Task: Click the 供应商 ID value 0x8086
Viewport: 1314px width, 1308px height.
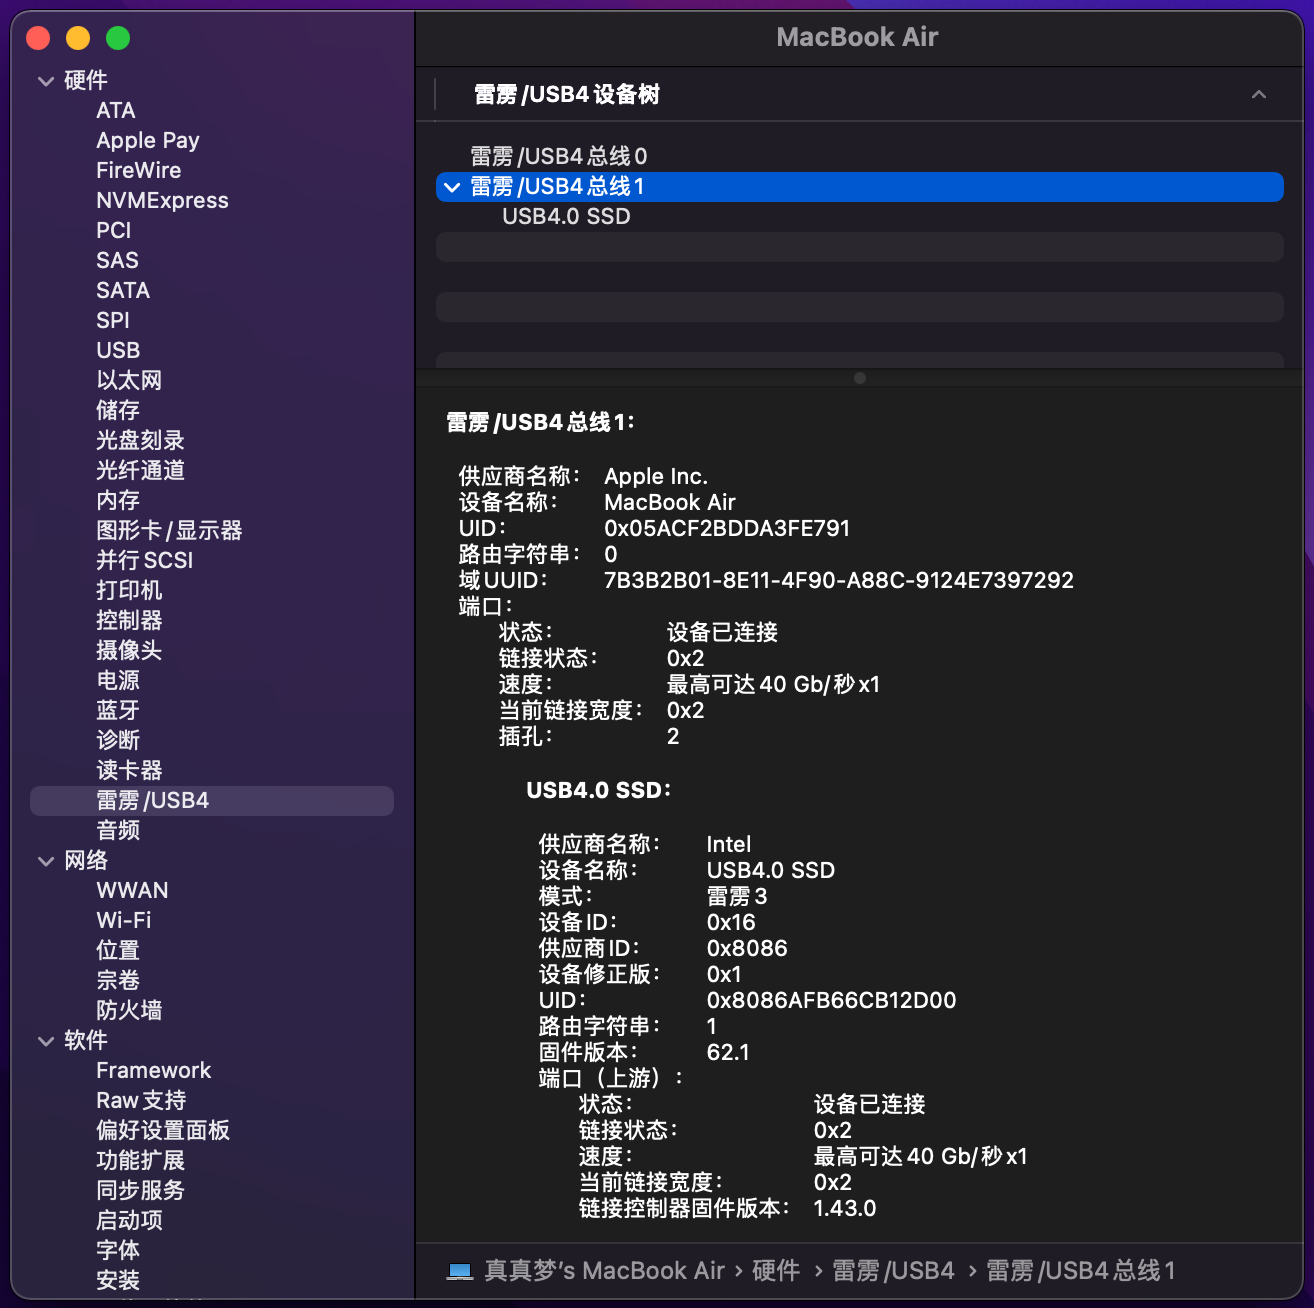Action: [x=747, y=949]
